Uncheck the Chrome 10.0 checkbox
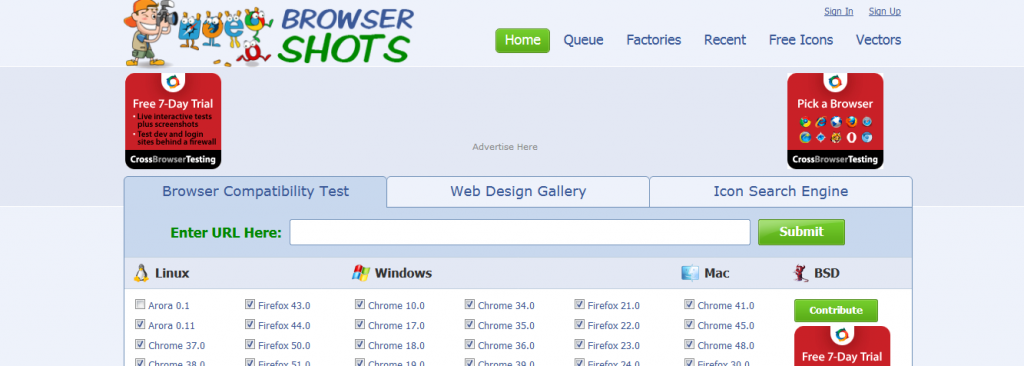Viewport: 1024px width, 366px height. click(359, 305)
